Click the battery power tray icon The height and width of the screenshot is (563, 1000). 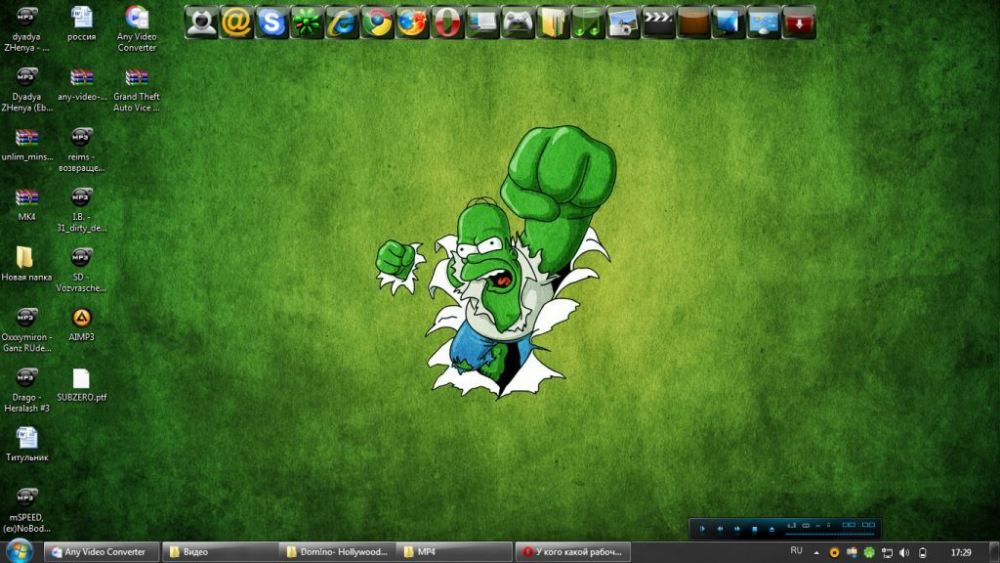coord(922,552)
